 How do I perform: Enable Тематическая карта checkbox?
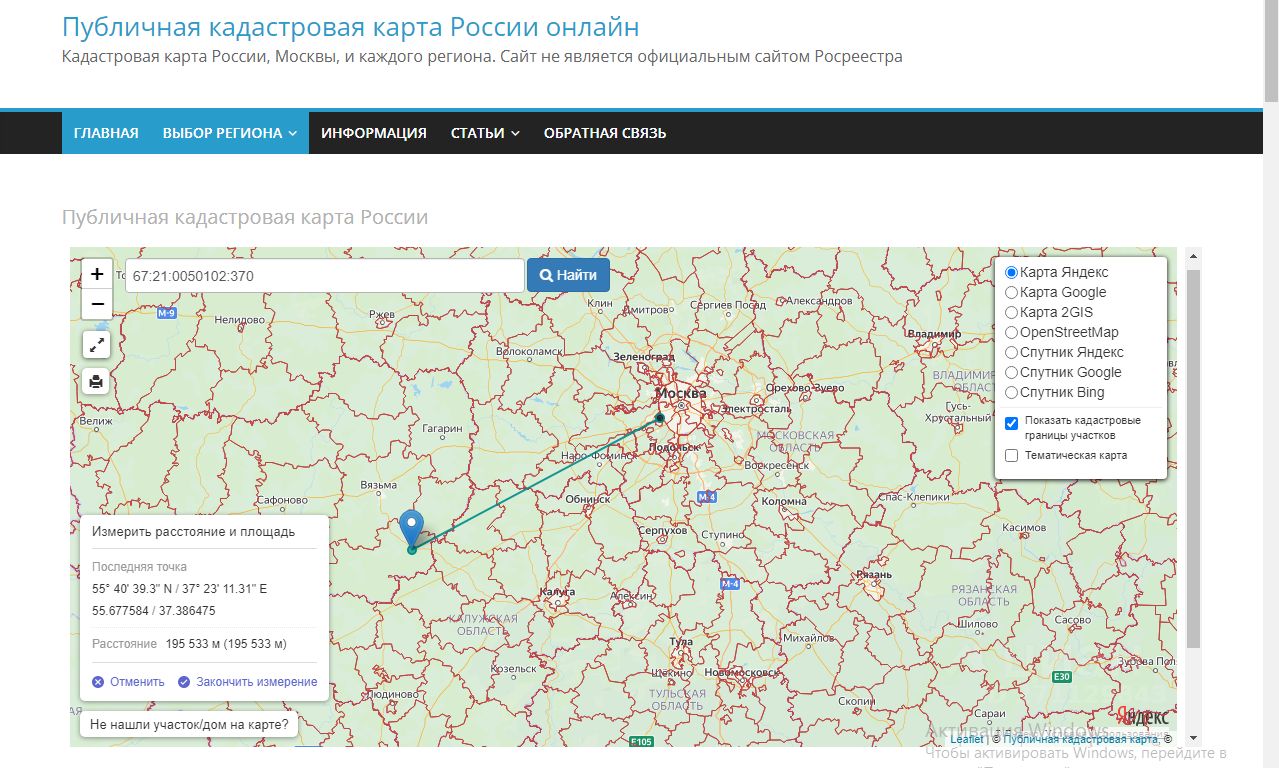[x=1011, y=456]
